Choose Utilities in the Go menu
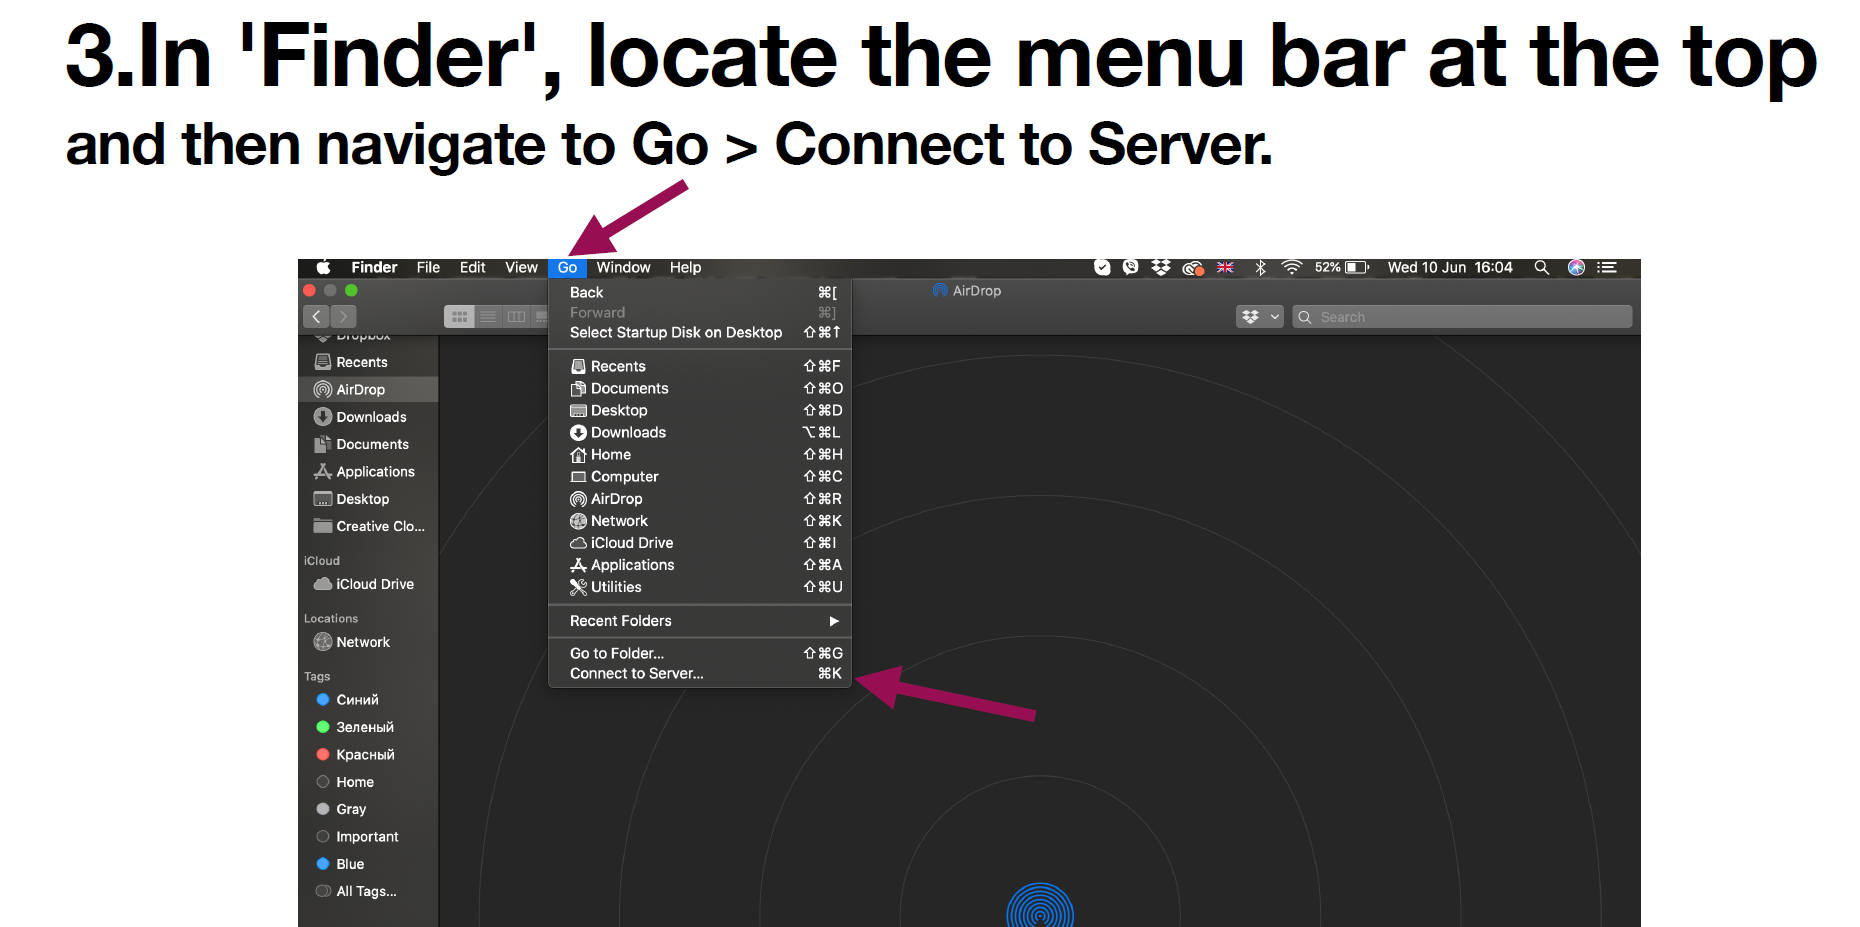1860x927 pixels. click(x=700, y=586)
